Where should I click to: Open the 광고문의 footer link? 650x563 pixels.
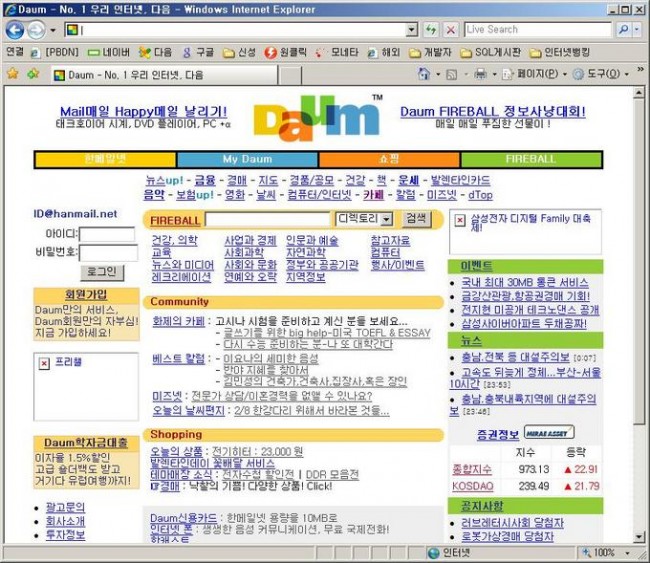[x=65, y=507]
